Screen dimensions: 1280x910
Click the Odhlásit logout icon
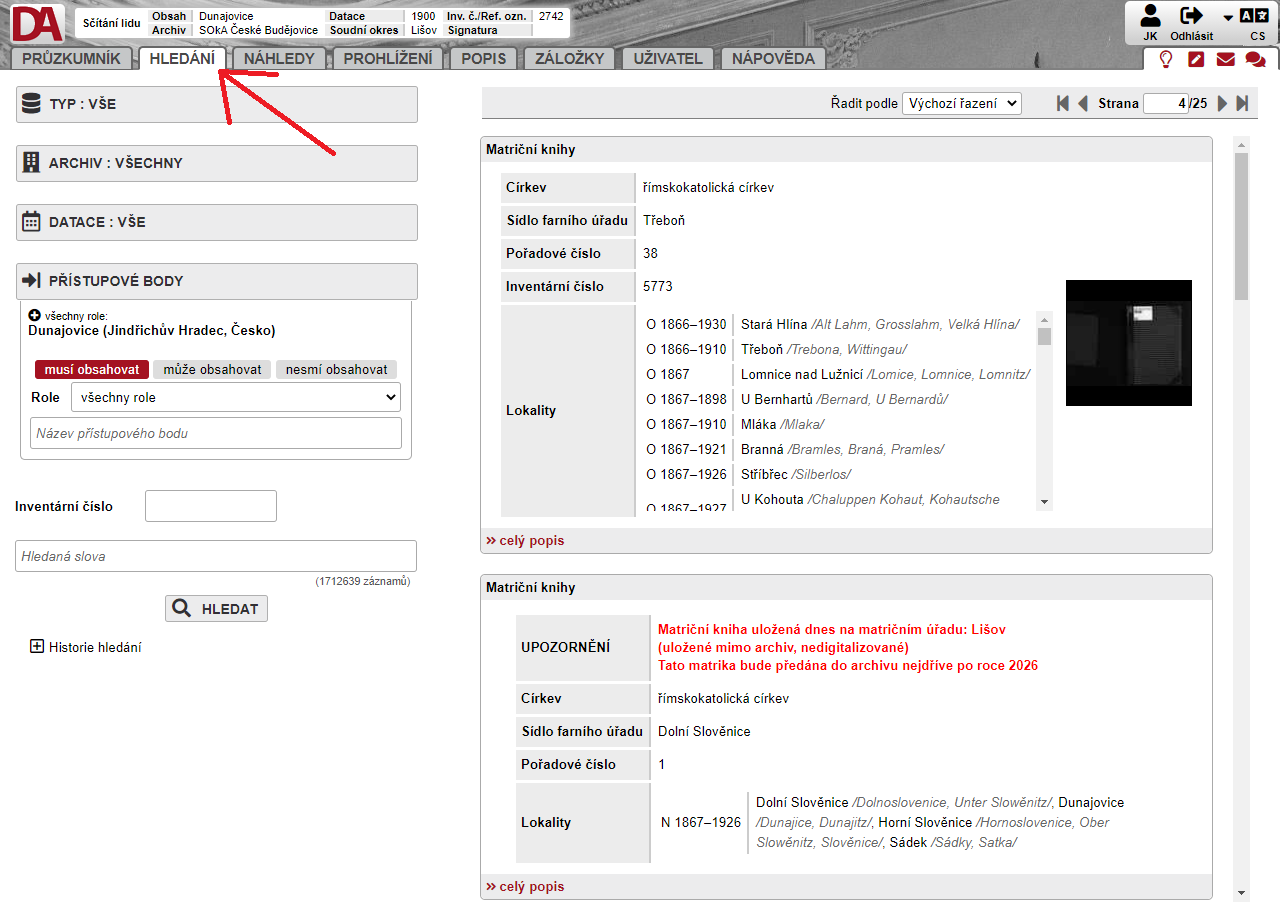[x=1191, y=16]
